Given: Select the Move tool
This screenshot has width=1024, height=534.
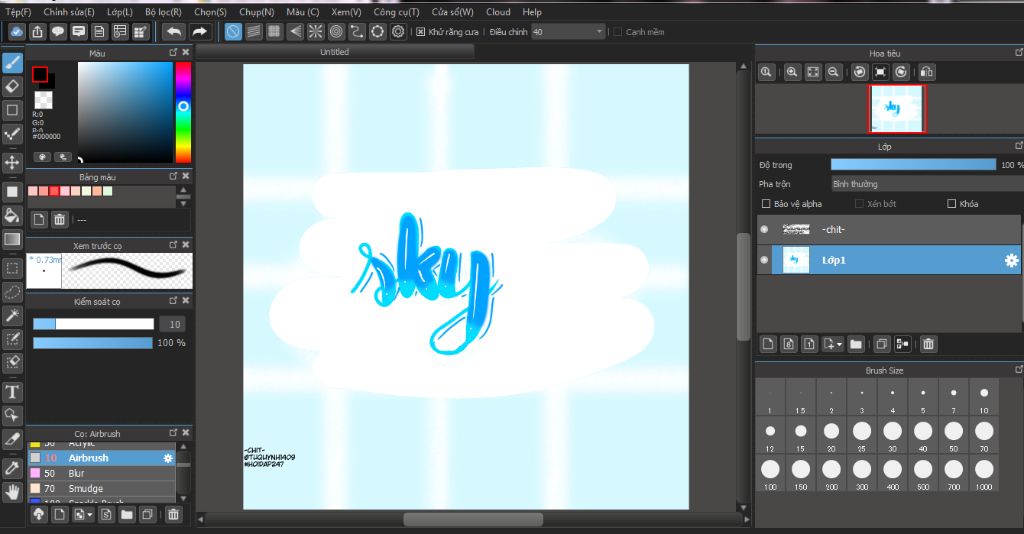Looking at the screenshot, I should tap(12, 162).
